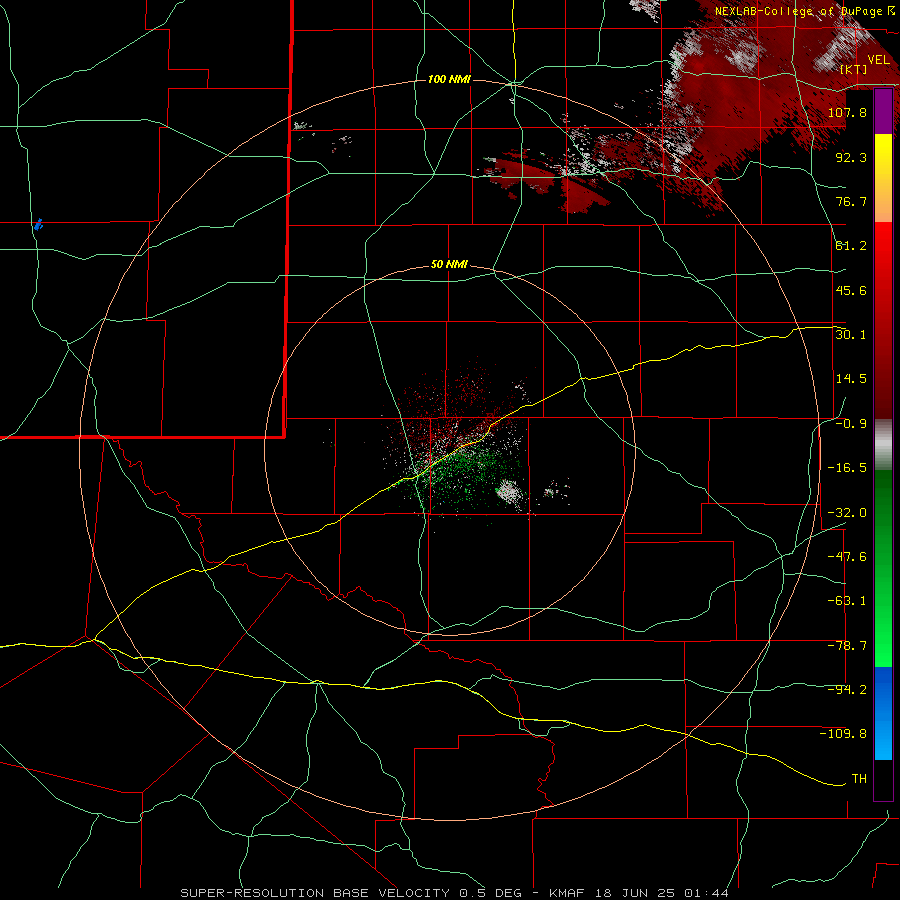Select the -109.8 legend value
This screenshot has height=900, width=900.
[843, 734]
